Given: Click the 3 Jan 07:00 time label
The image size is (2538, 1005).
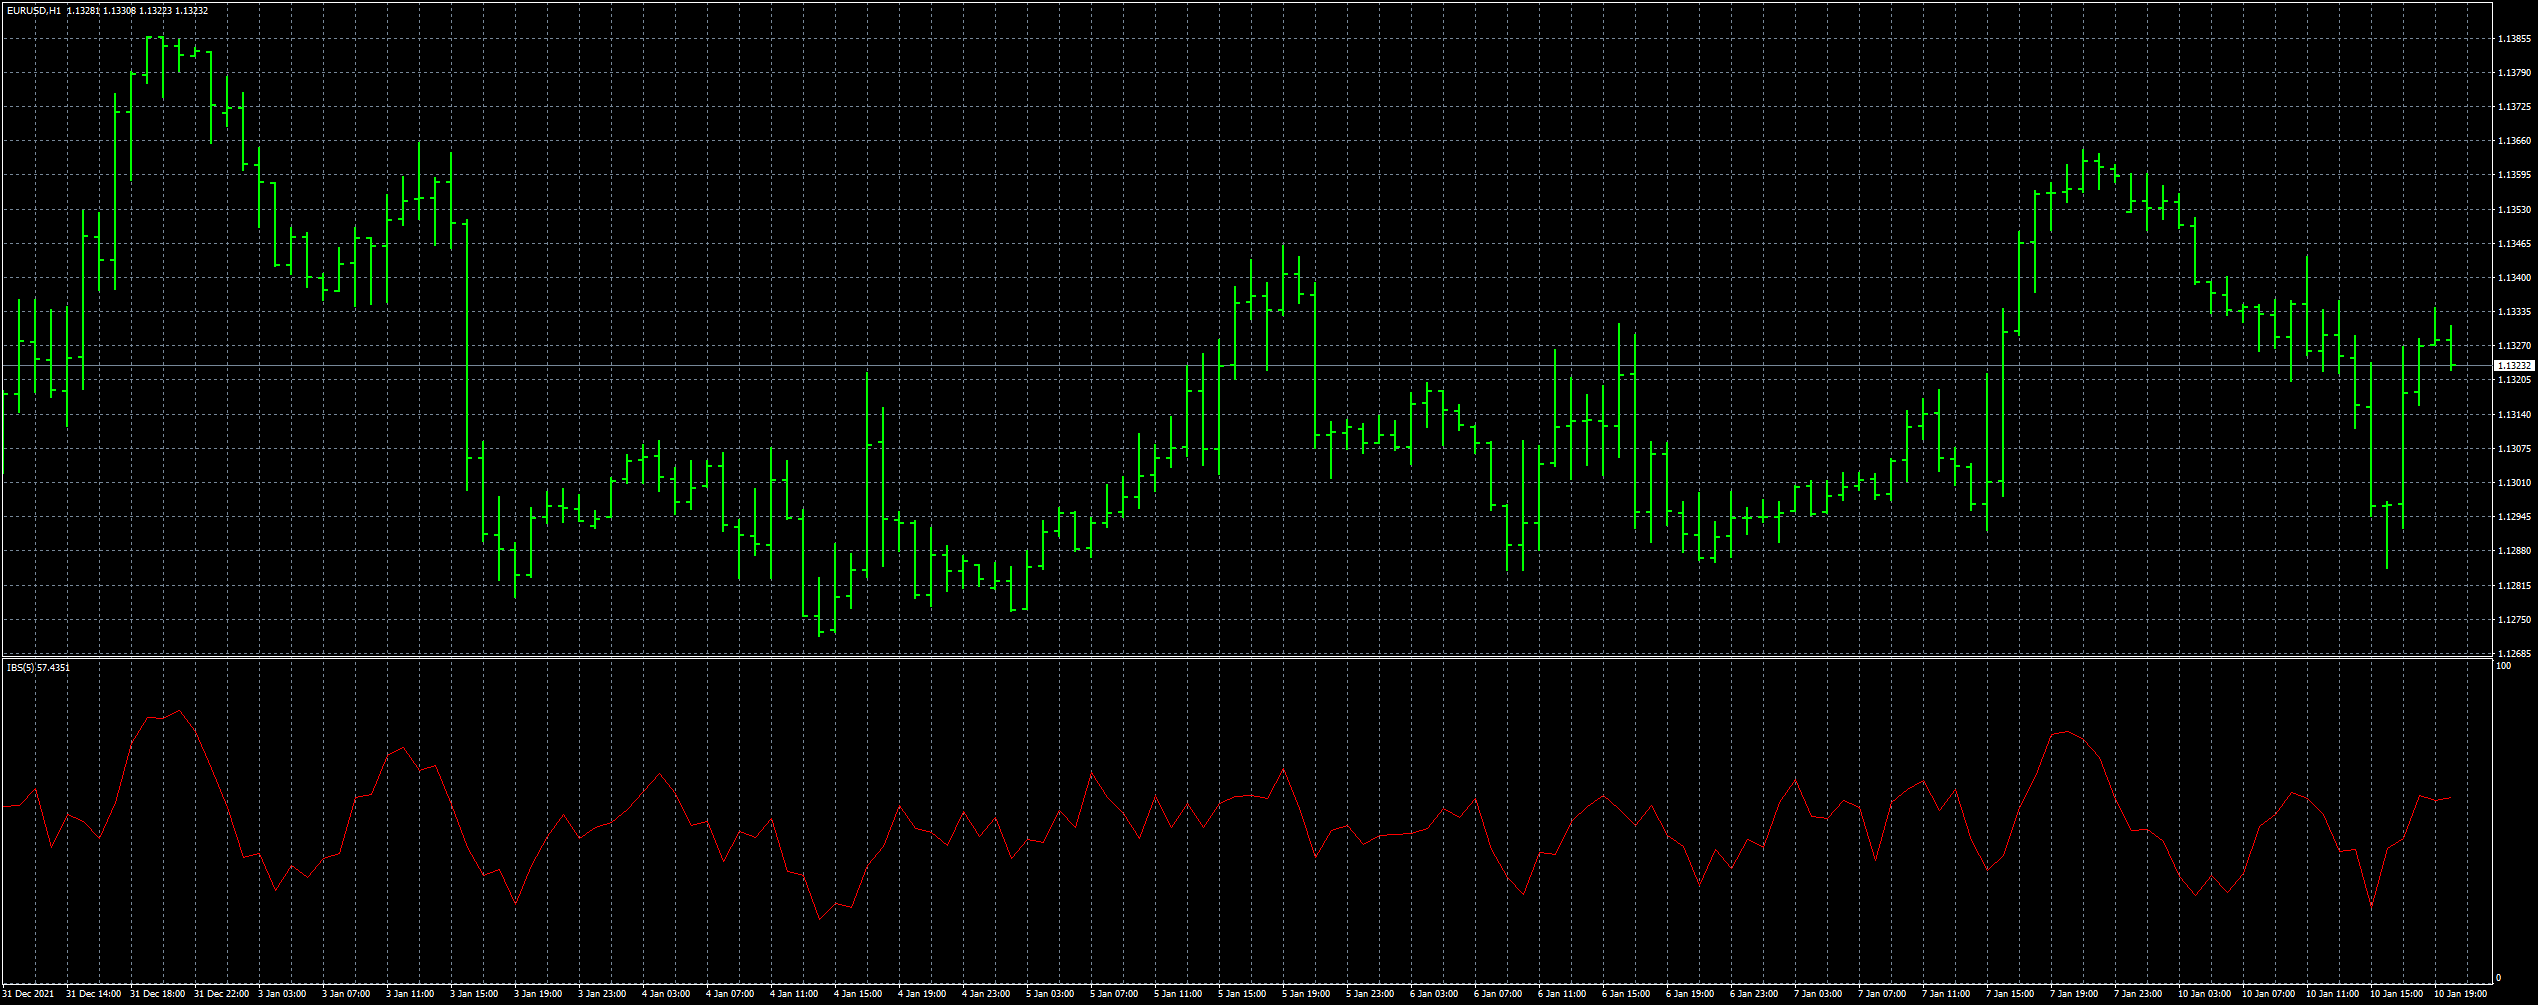Looking at the screenshot, I should point(346,994).
